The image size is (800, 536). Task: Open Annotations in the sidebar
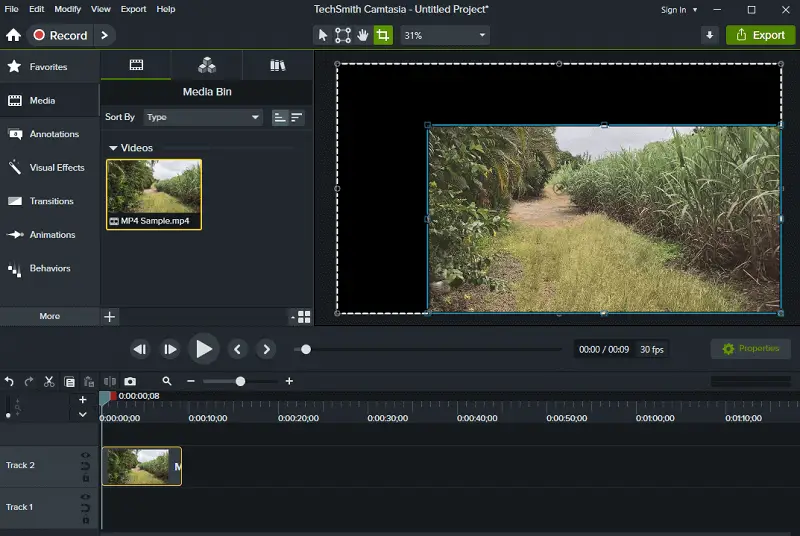[x=49, y=134]
